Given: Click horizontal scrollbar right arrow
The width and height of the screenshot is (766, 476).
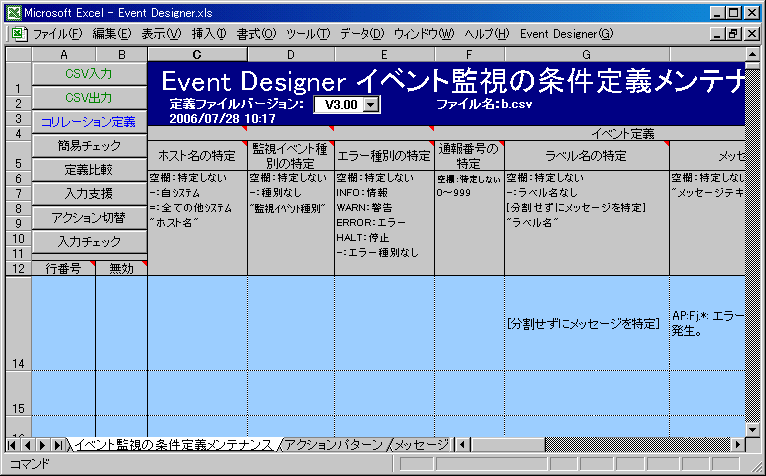Looking at the screenshot, I should [x=738, y=445].
